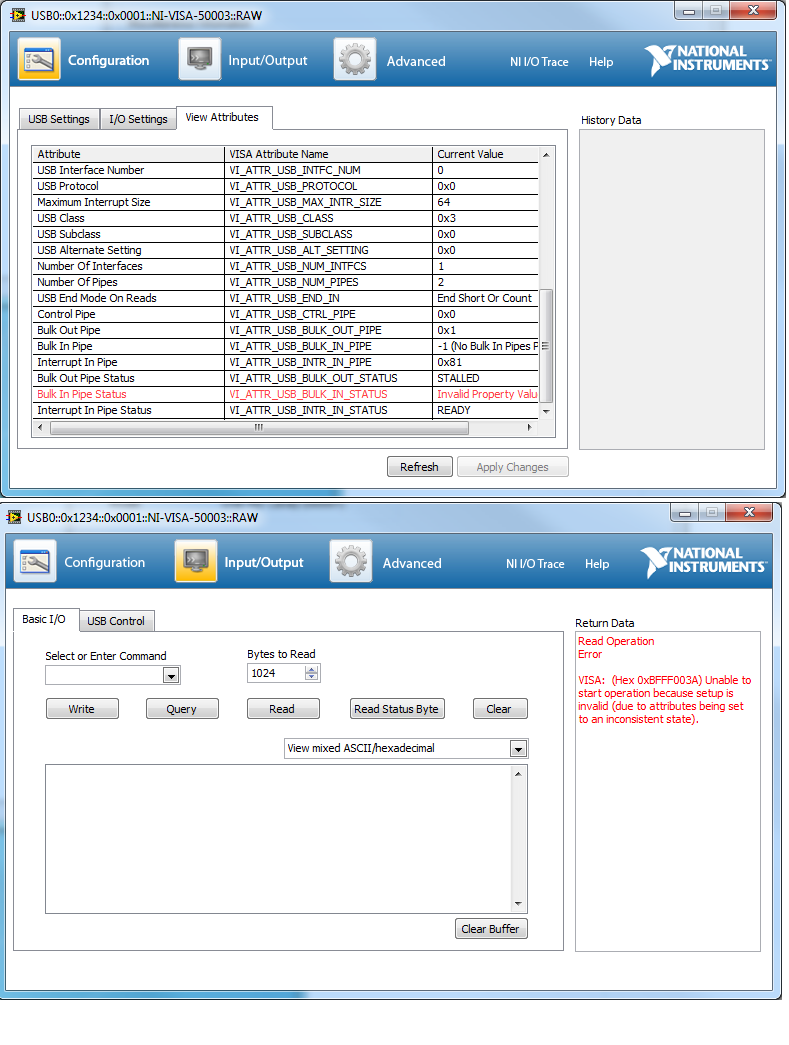Click Configuration icon in top window
Image resolution: width=789 pixels, height=1045 pixels.
pos(39,60)
